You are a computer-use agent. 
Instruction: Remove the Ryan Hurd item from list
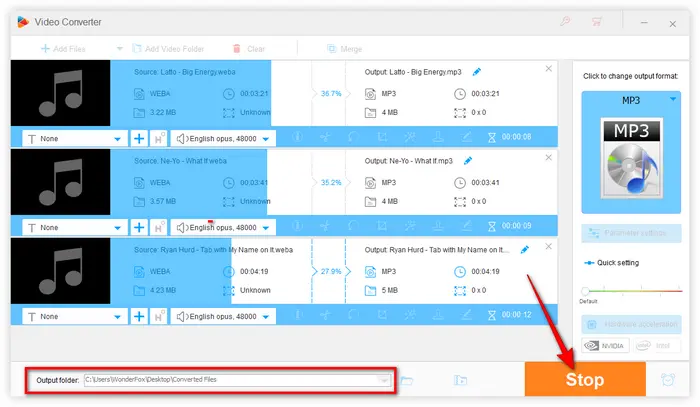[x=549, y=246]
